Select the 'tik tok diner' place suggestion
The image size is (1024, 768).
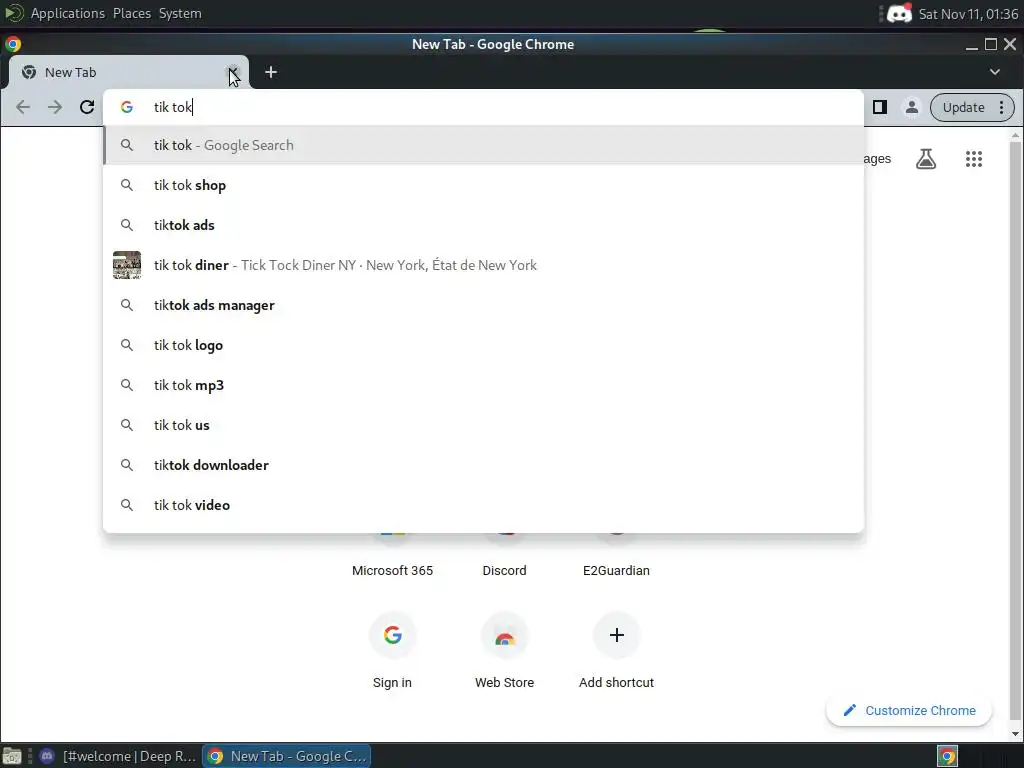(483, 265)
